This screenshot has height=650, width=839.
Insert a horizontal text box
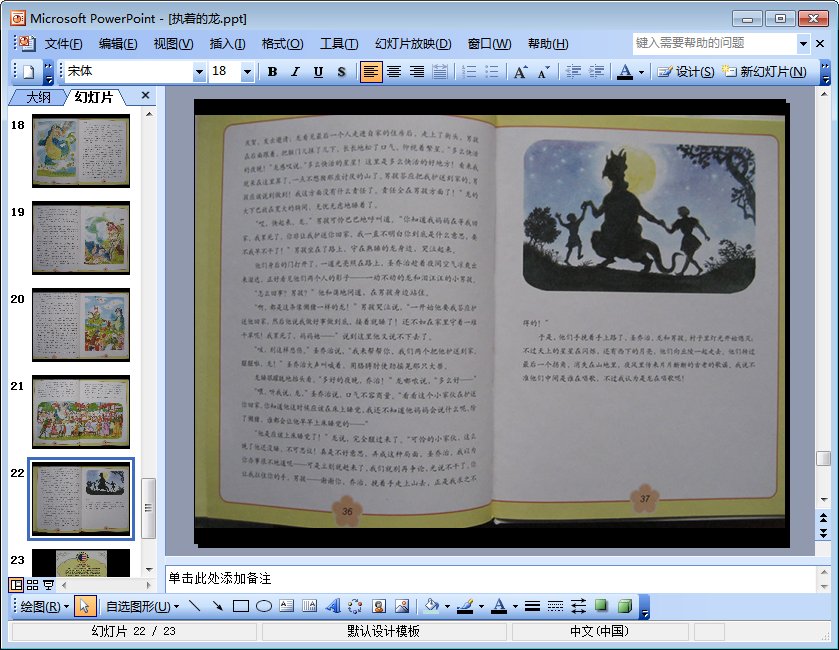[x=287, y=606]
